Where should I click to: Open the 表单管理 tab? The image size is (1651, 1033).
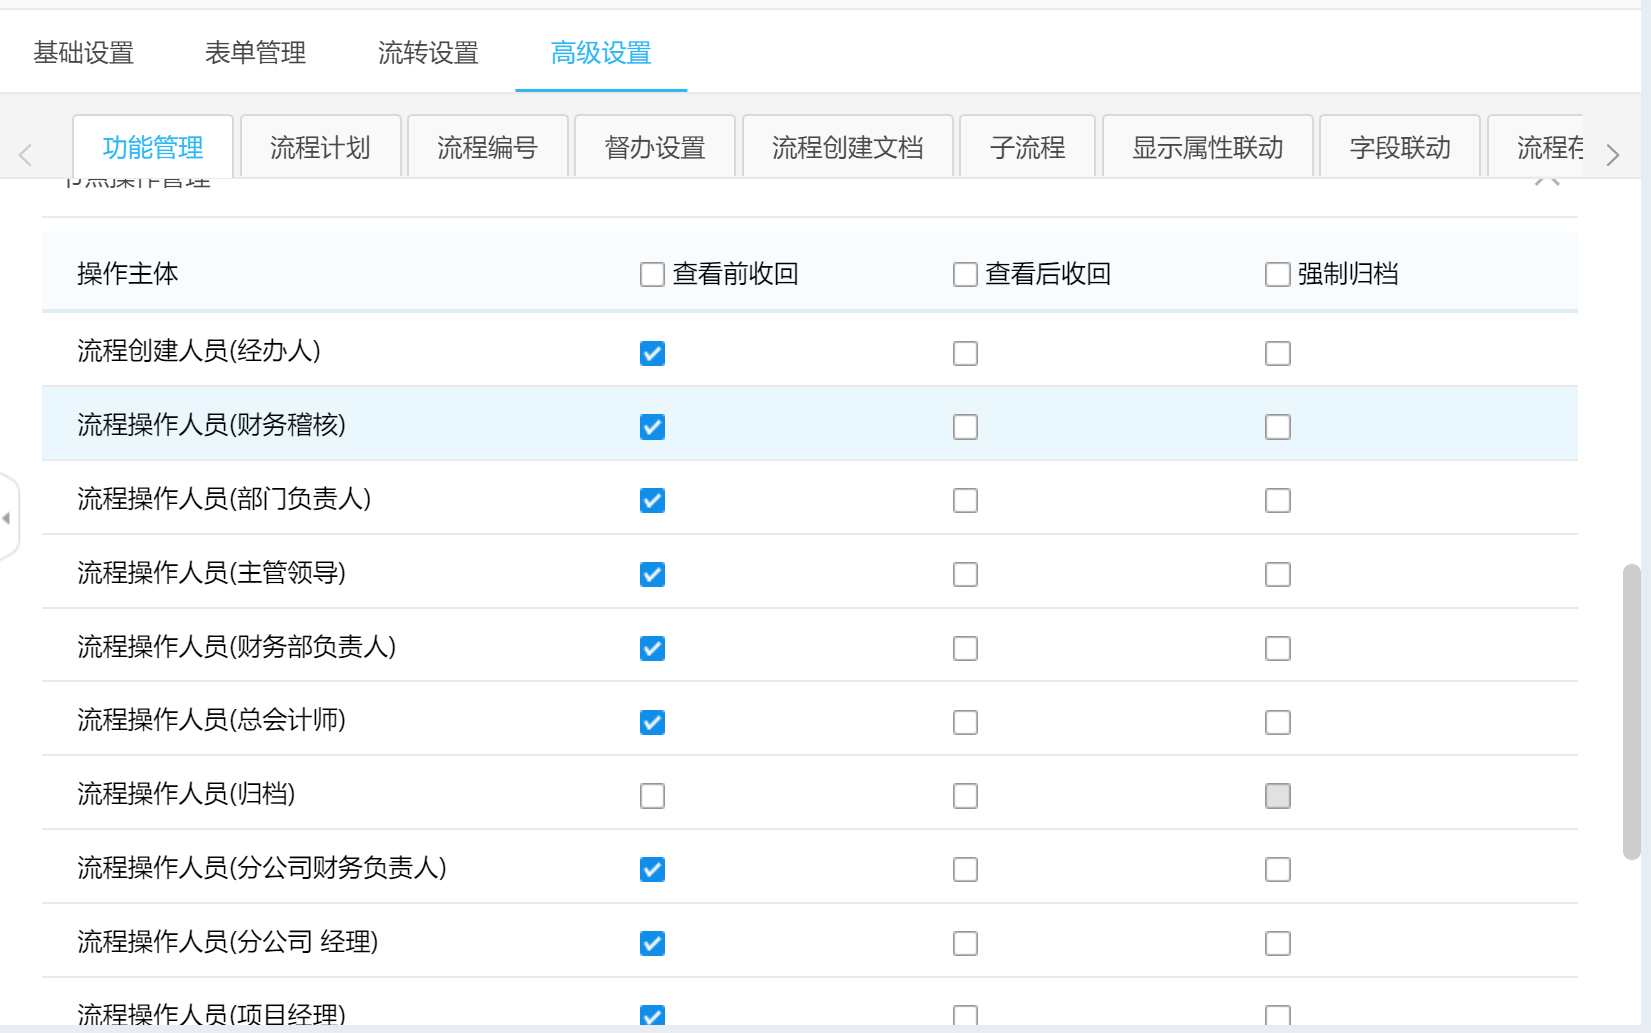[x=256, y=53]
